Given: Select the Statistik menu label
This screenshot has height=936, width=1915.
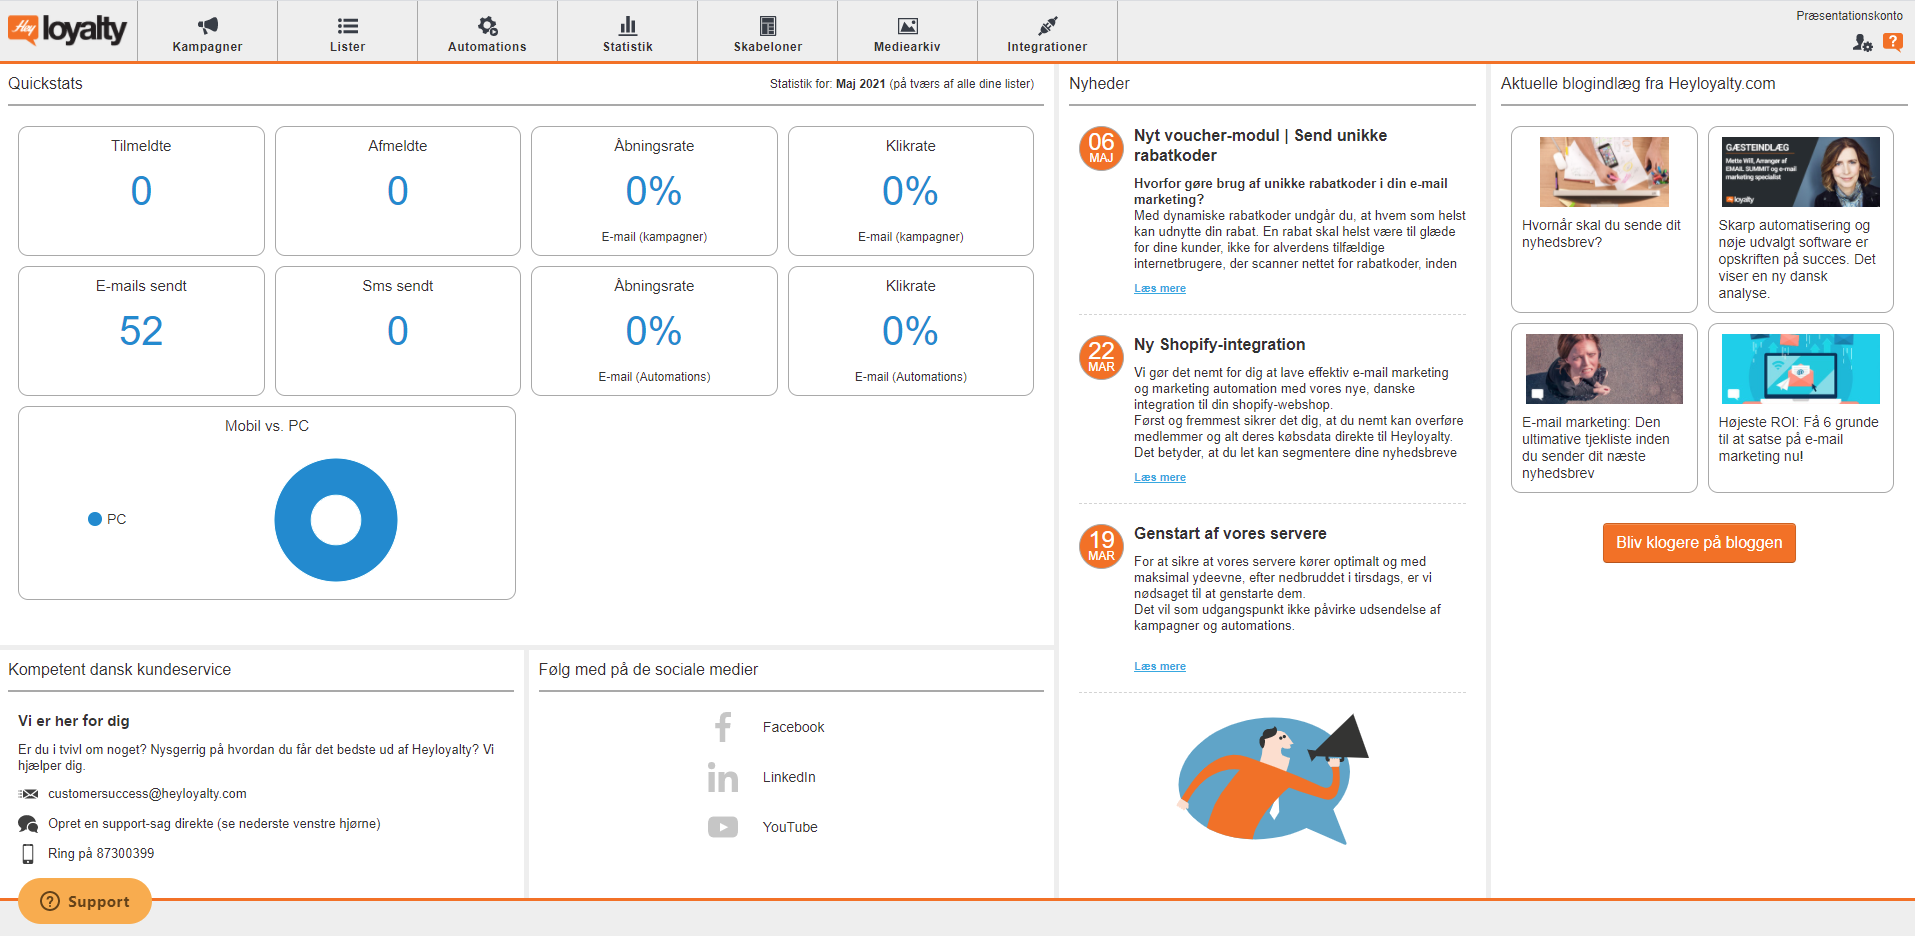Looking at the screenshot, I should 627,47.
